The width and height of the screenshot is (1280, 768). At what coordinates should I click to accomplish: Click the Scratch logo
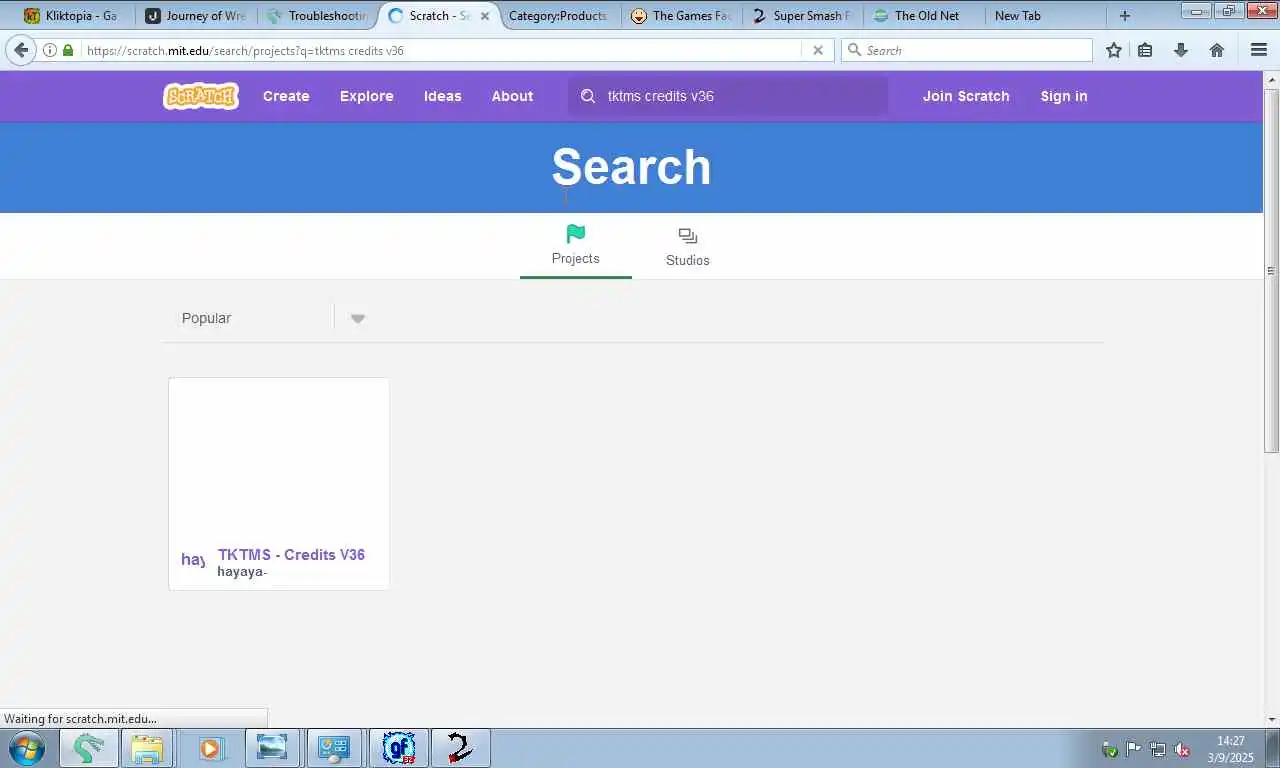pos(201,96)
